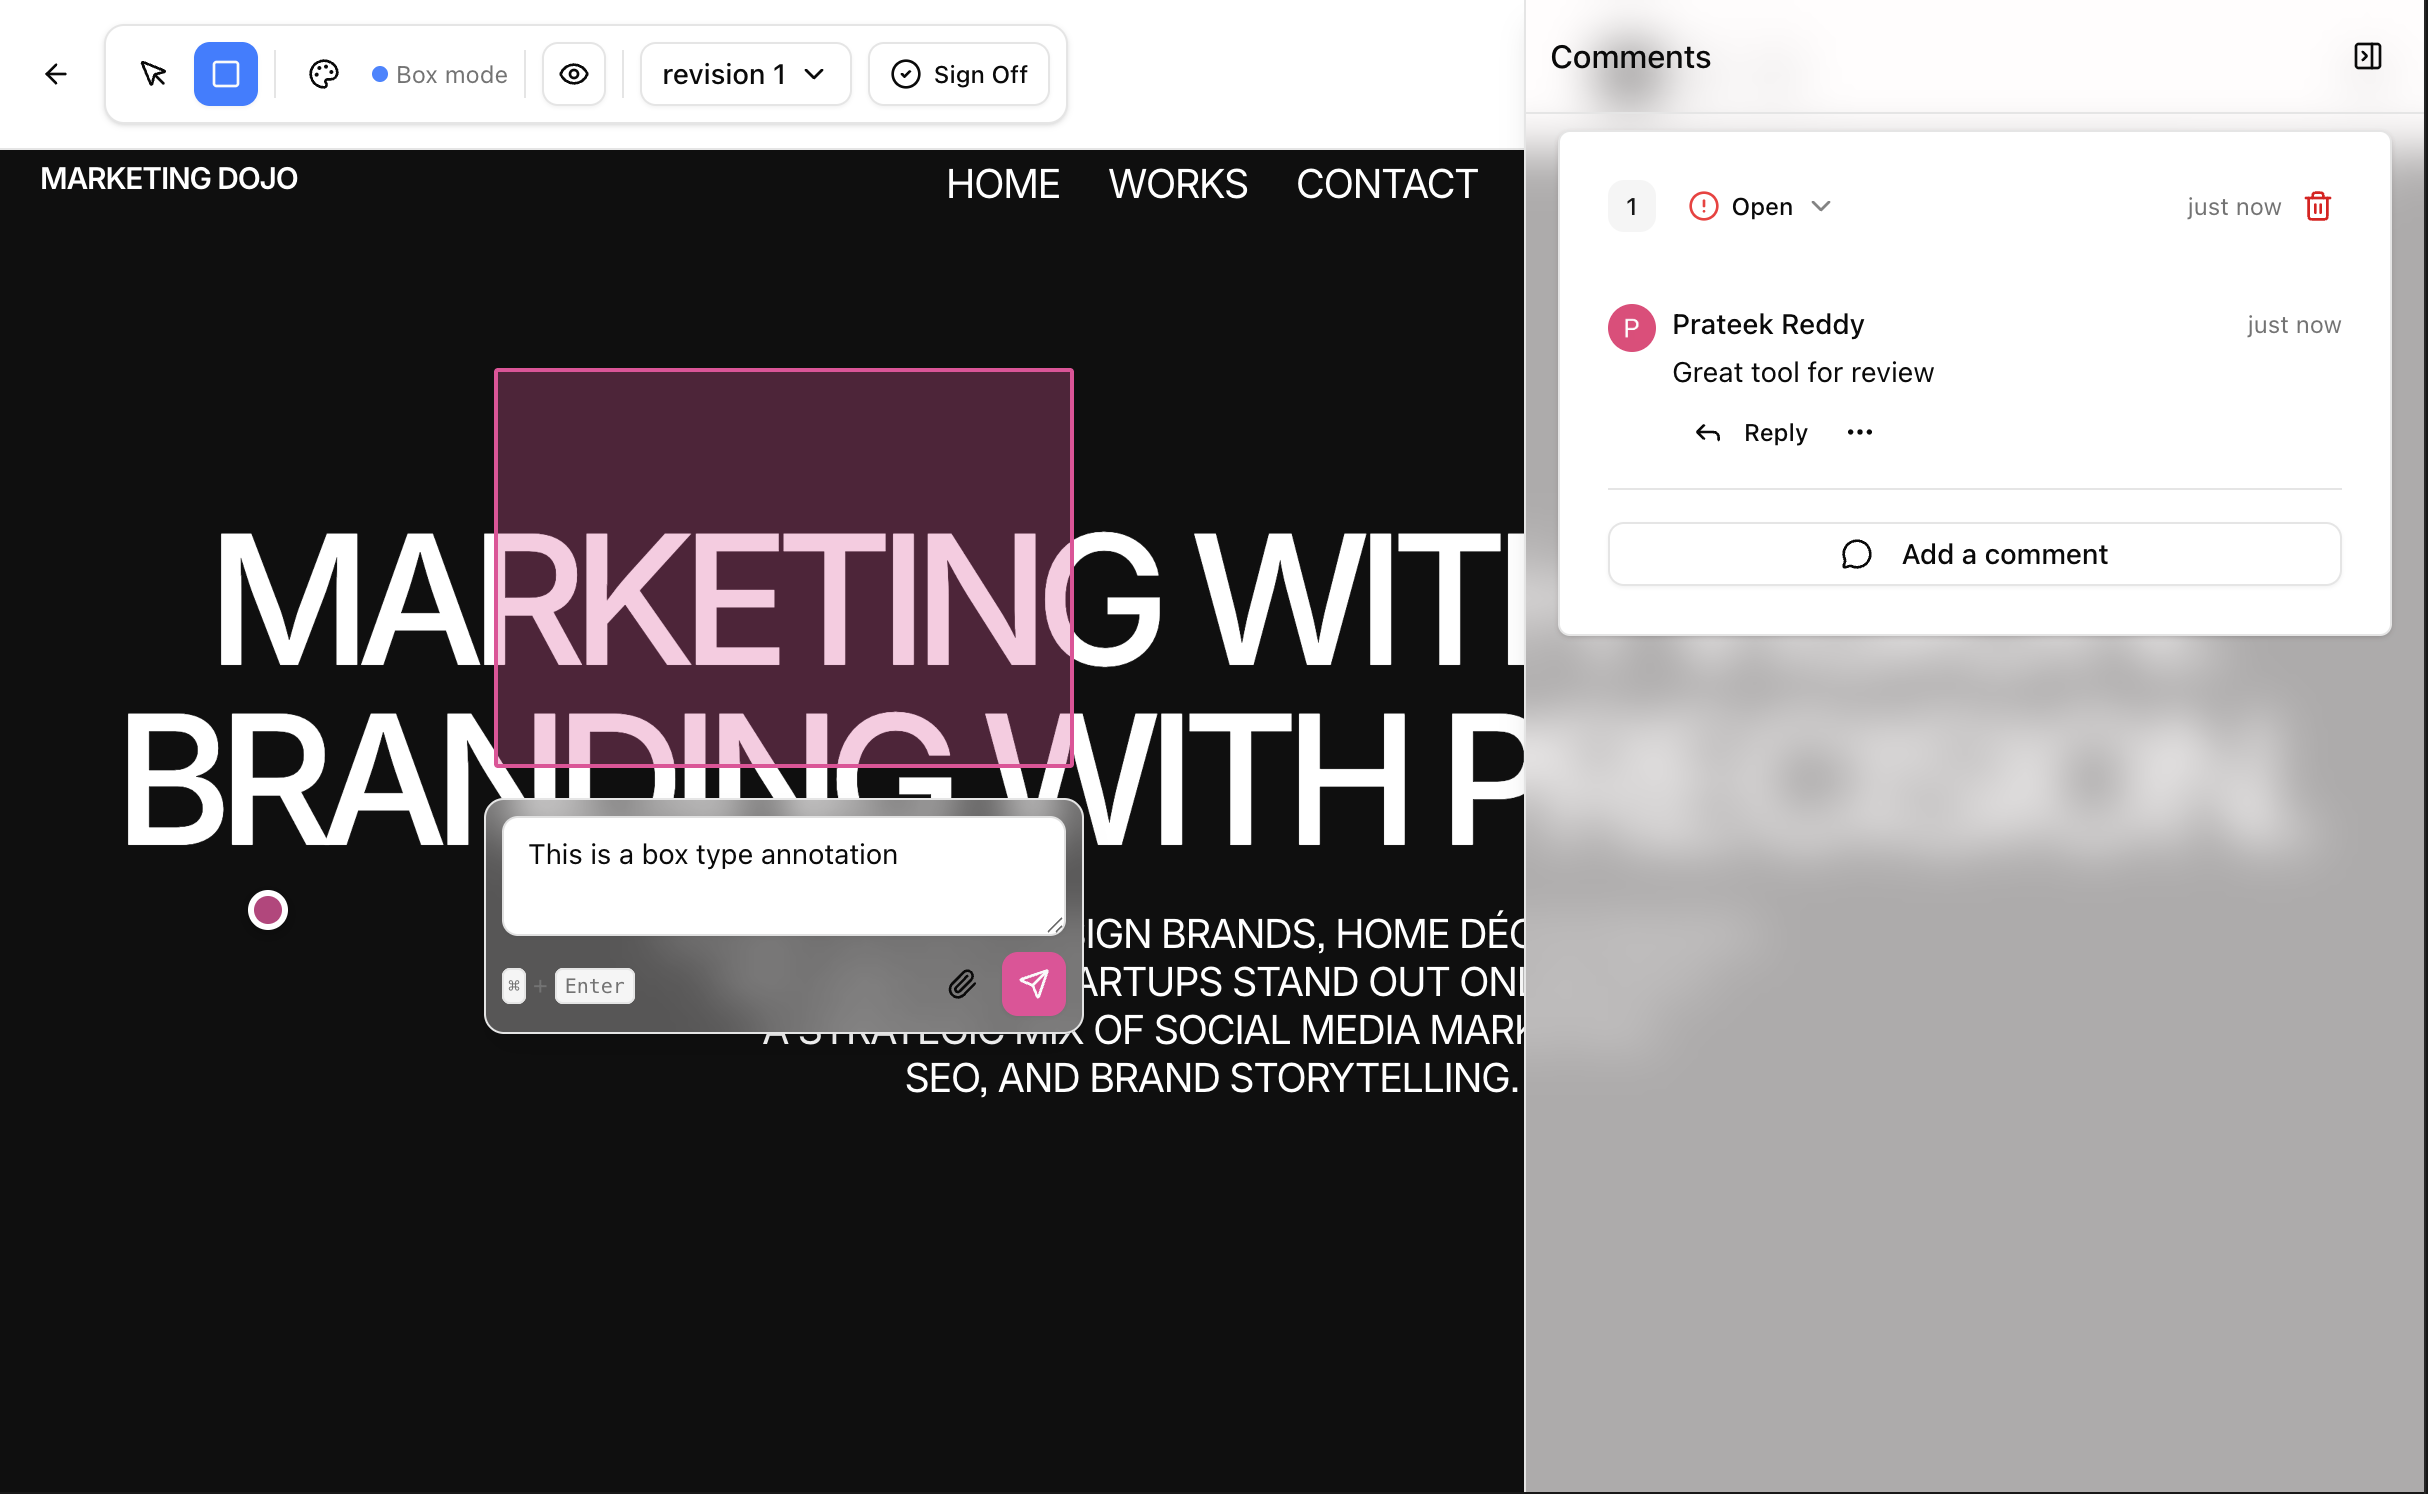The height and width of the screenshot is (1494, 2428).
Task: Open the CONTACT page link
Action: tap(1386, 183)
